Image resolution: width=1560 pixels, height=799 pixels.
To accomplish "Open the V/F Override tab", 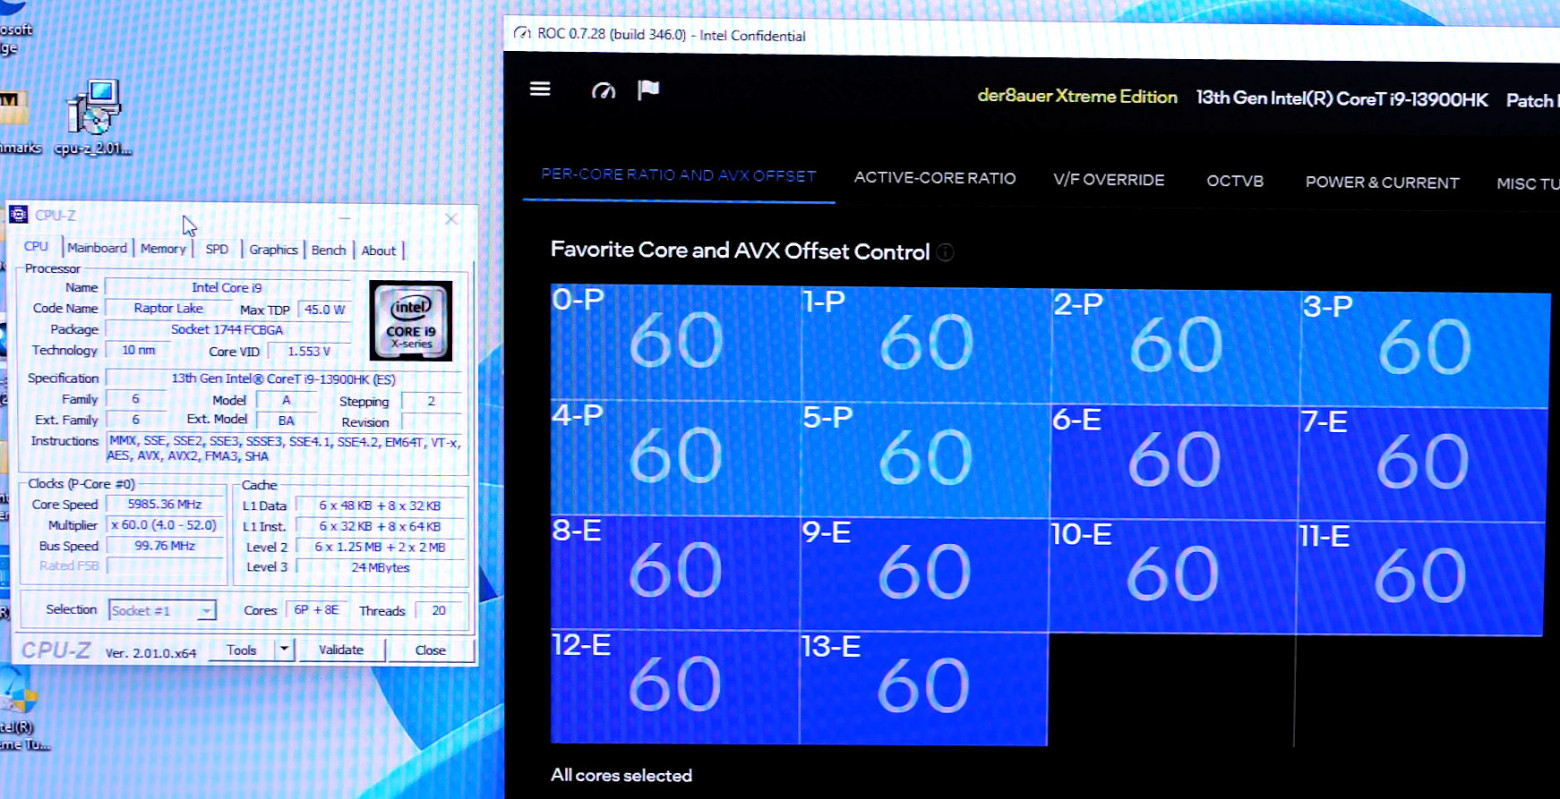I will 1109,180.
